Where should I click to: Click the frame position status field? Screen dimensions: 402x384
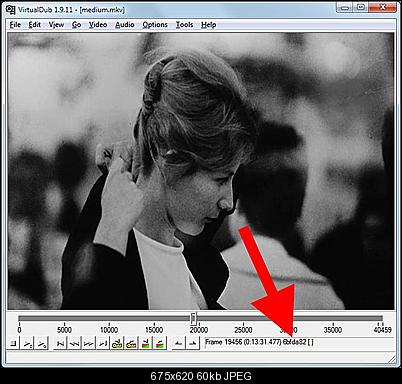point(298,342)
